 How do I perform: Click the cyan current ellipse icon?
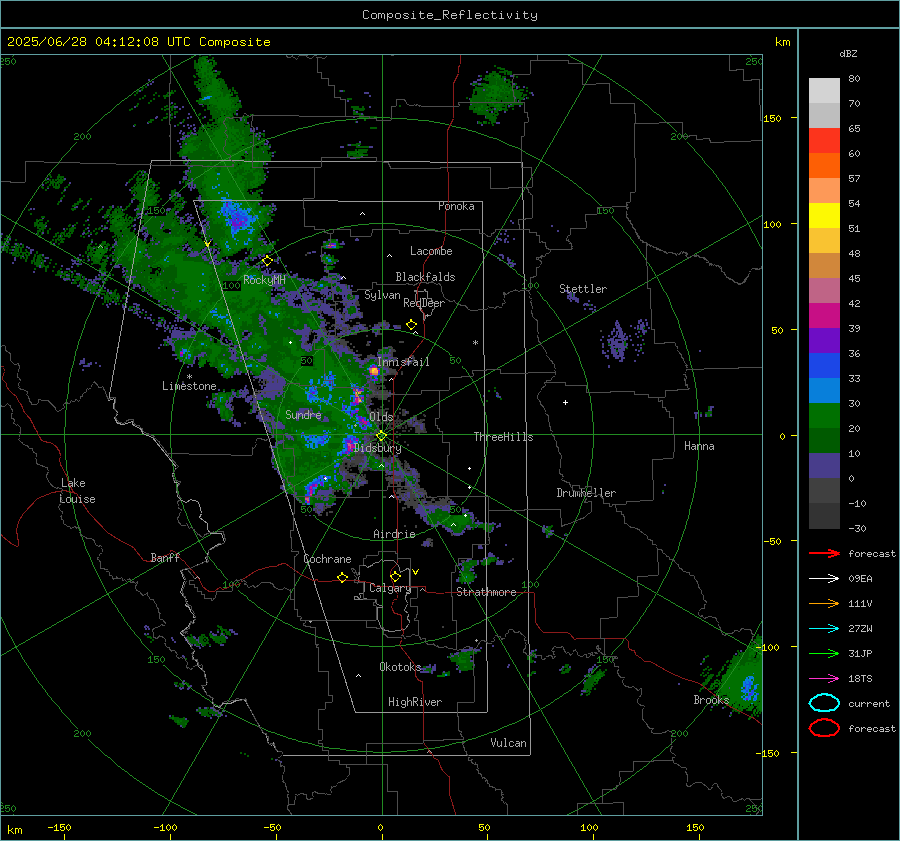pos(824,703)
